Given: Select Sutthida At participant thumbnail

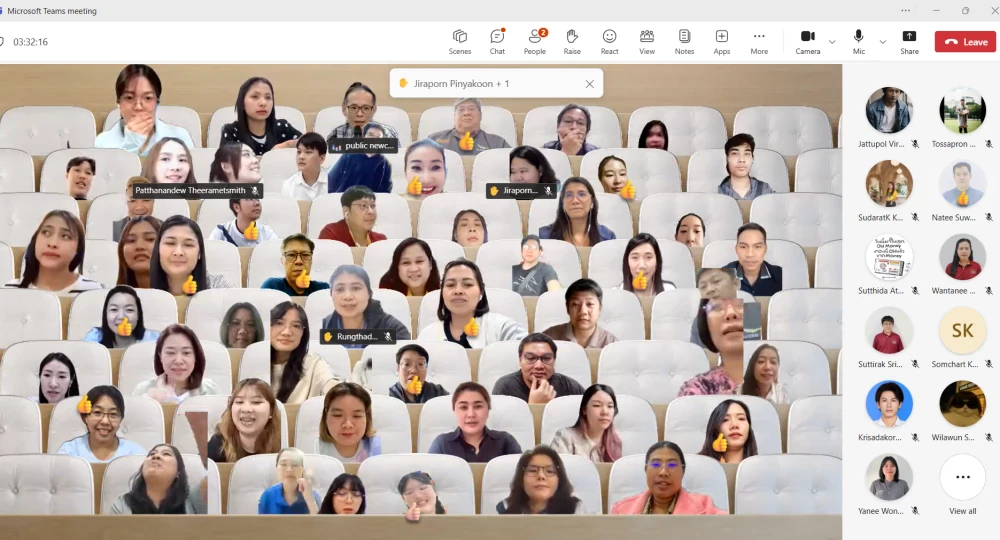Looking at the screenshot, I should point(889,257).
